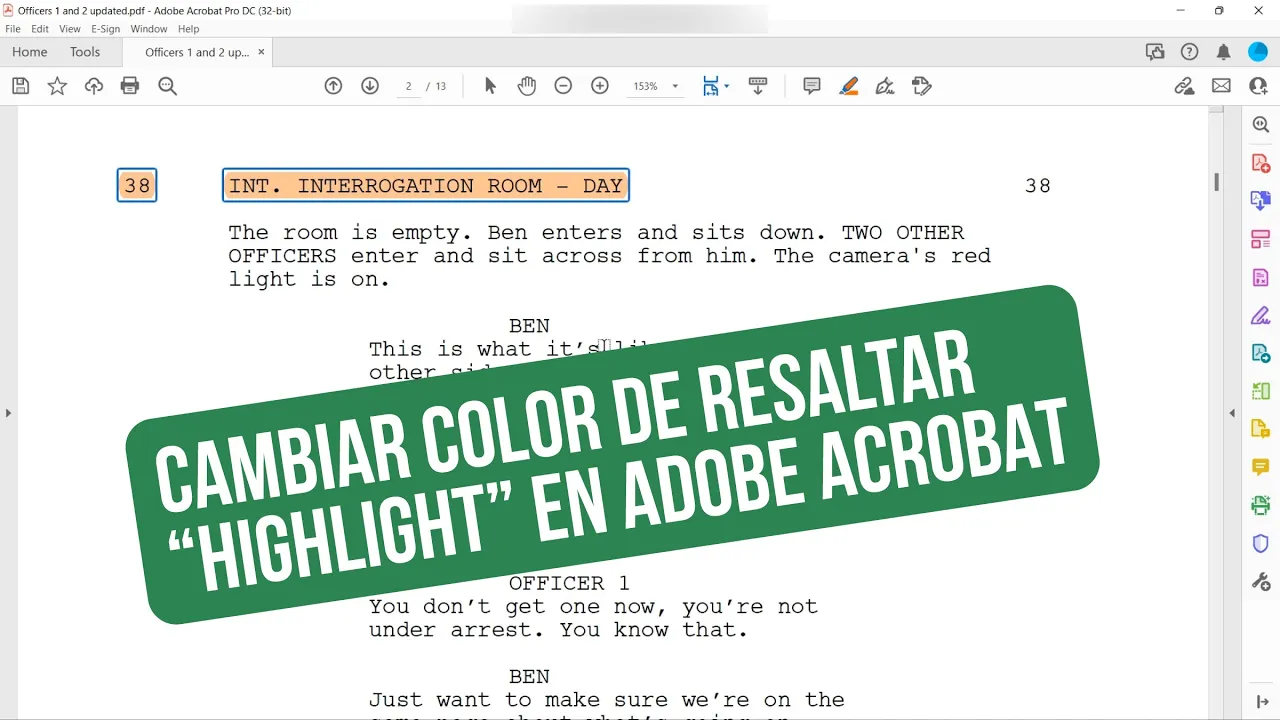This screenshot has height=720, width=1280.
Task: Open the Edit menu
Action: (40, 29)
